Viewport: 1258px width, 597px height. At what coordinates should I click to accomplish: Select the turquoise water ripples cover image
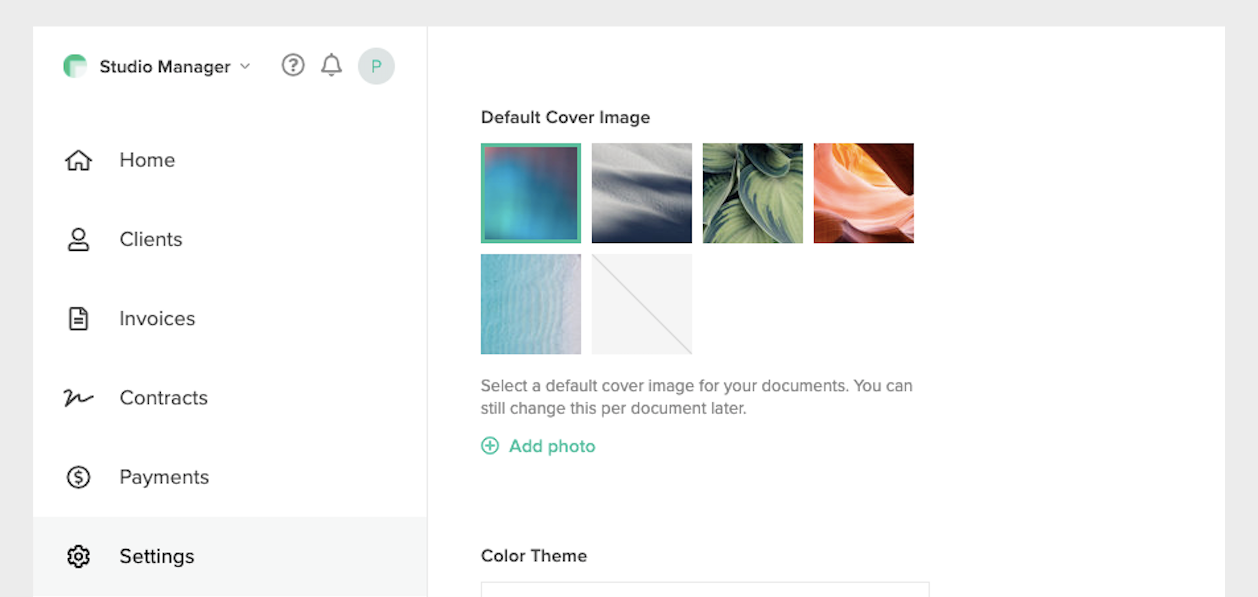(531, 304)
